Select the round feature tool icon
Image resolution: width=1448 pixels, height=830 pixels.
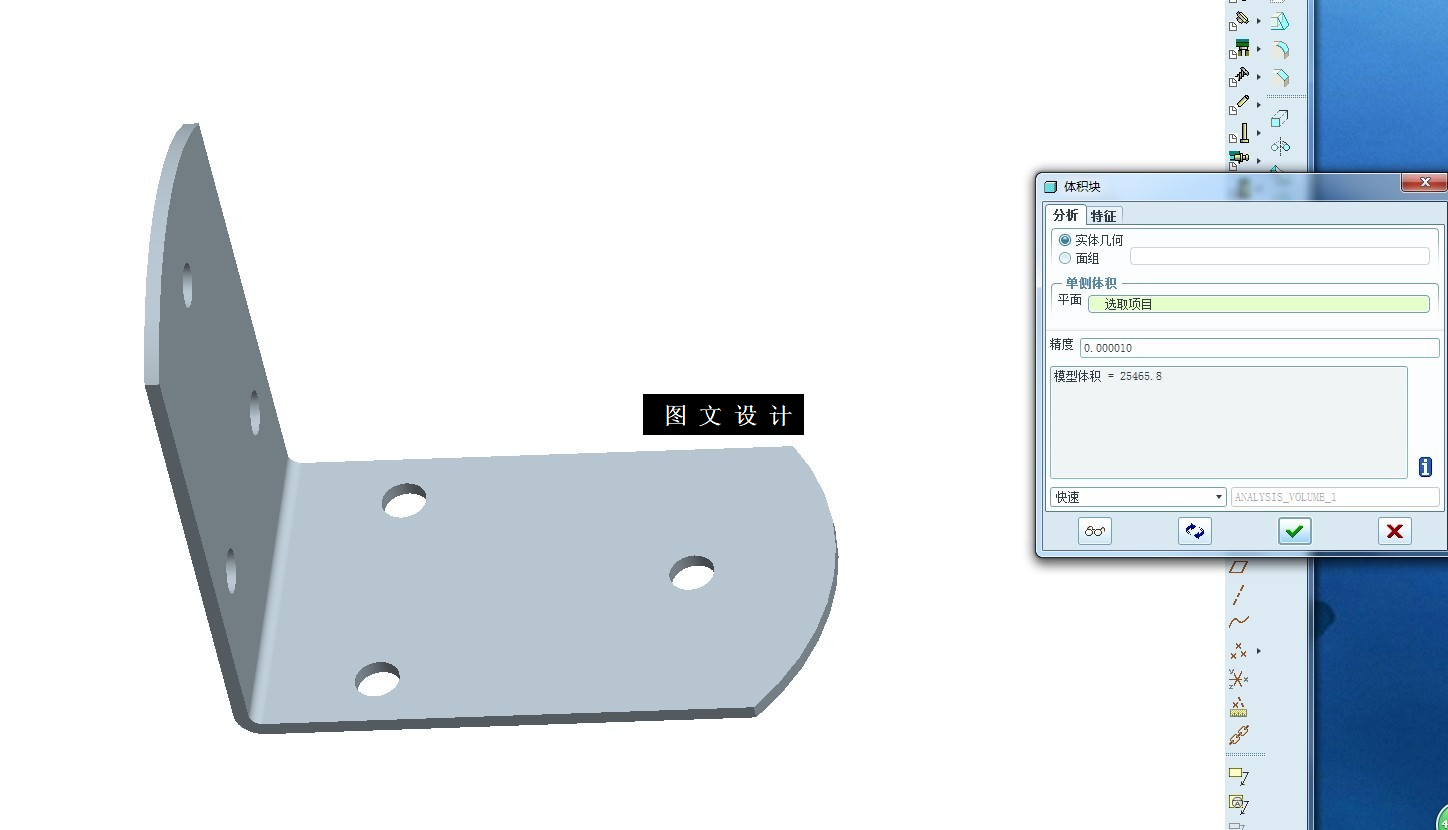[x=1280, y=50]
